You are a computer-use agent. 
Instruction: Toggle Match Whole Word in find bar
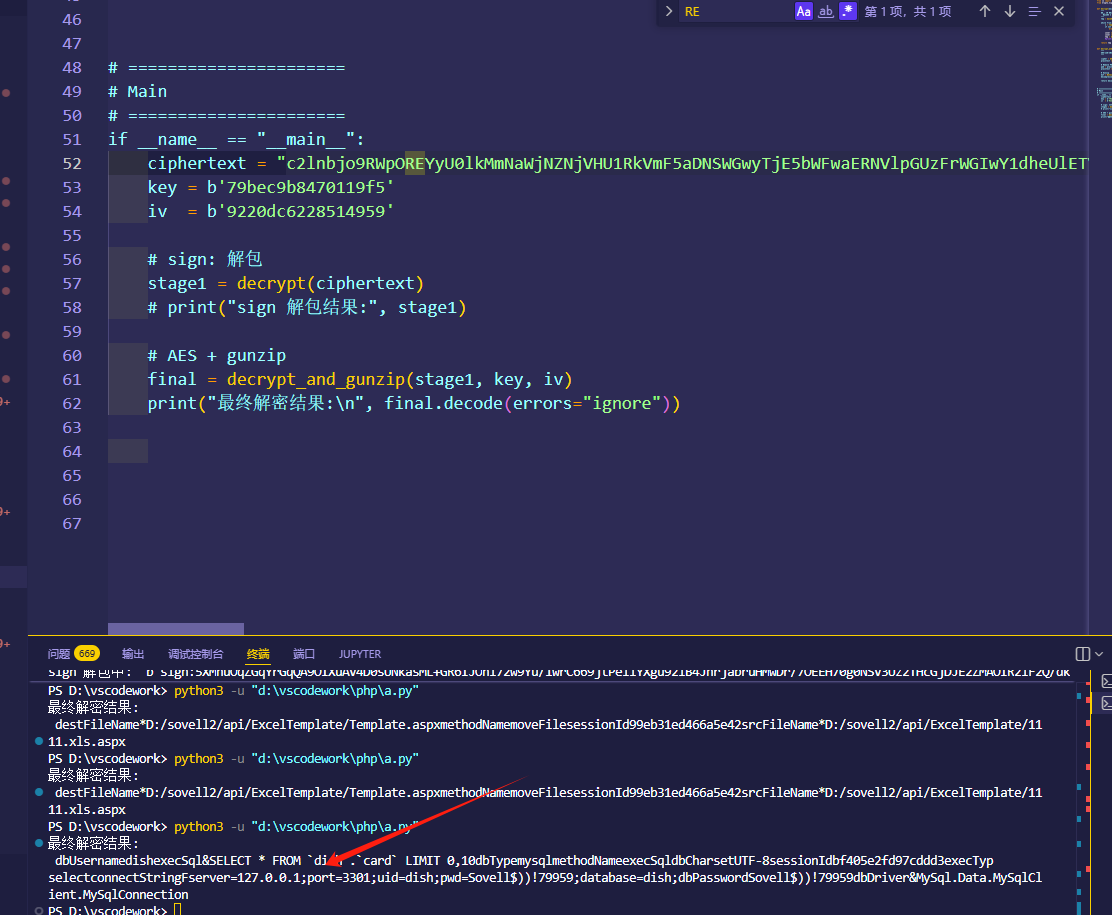(826, 11)
